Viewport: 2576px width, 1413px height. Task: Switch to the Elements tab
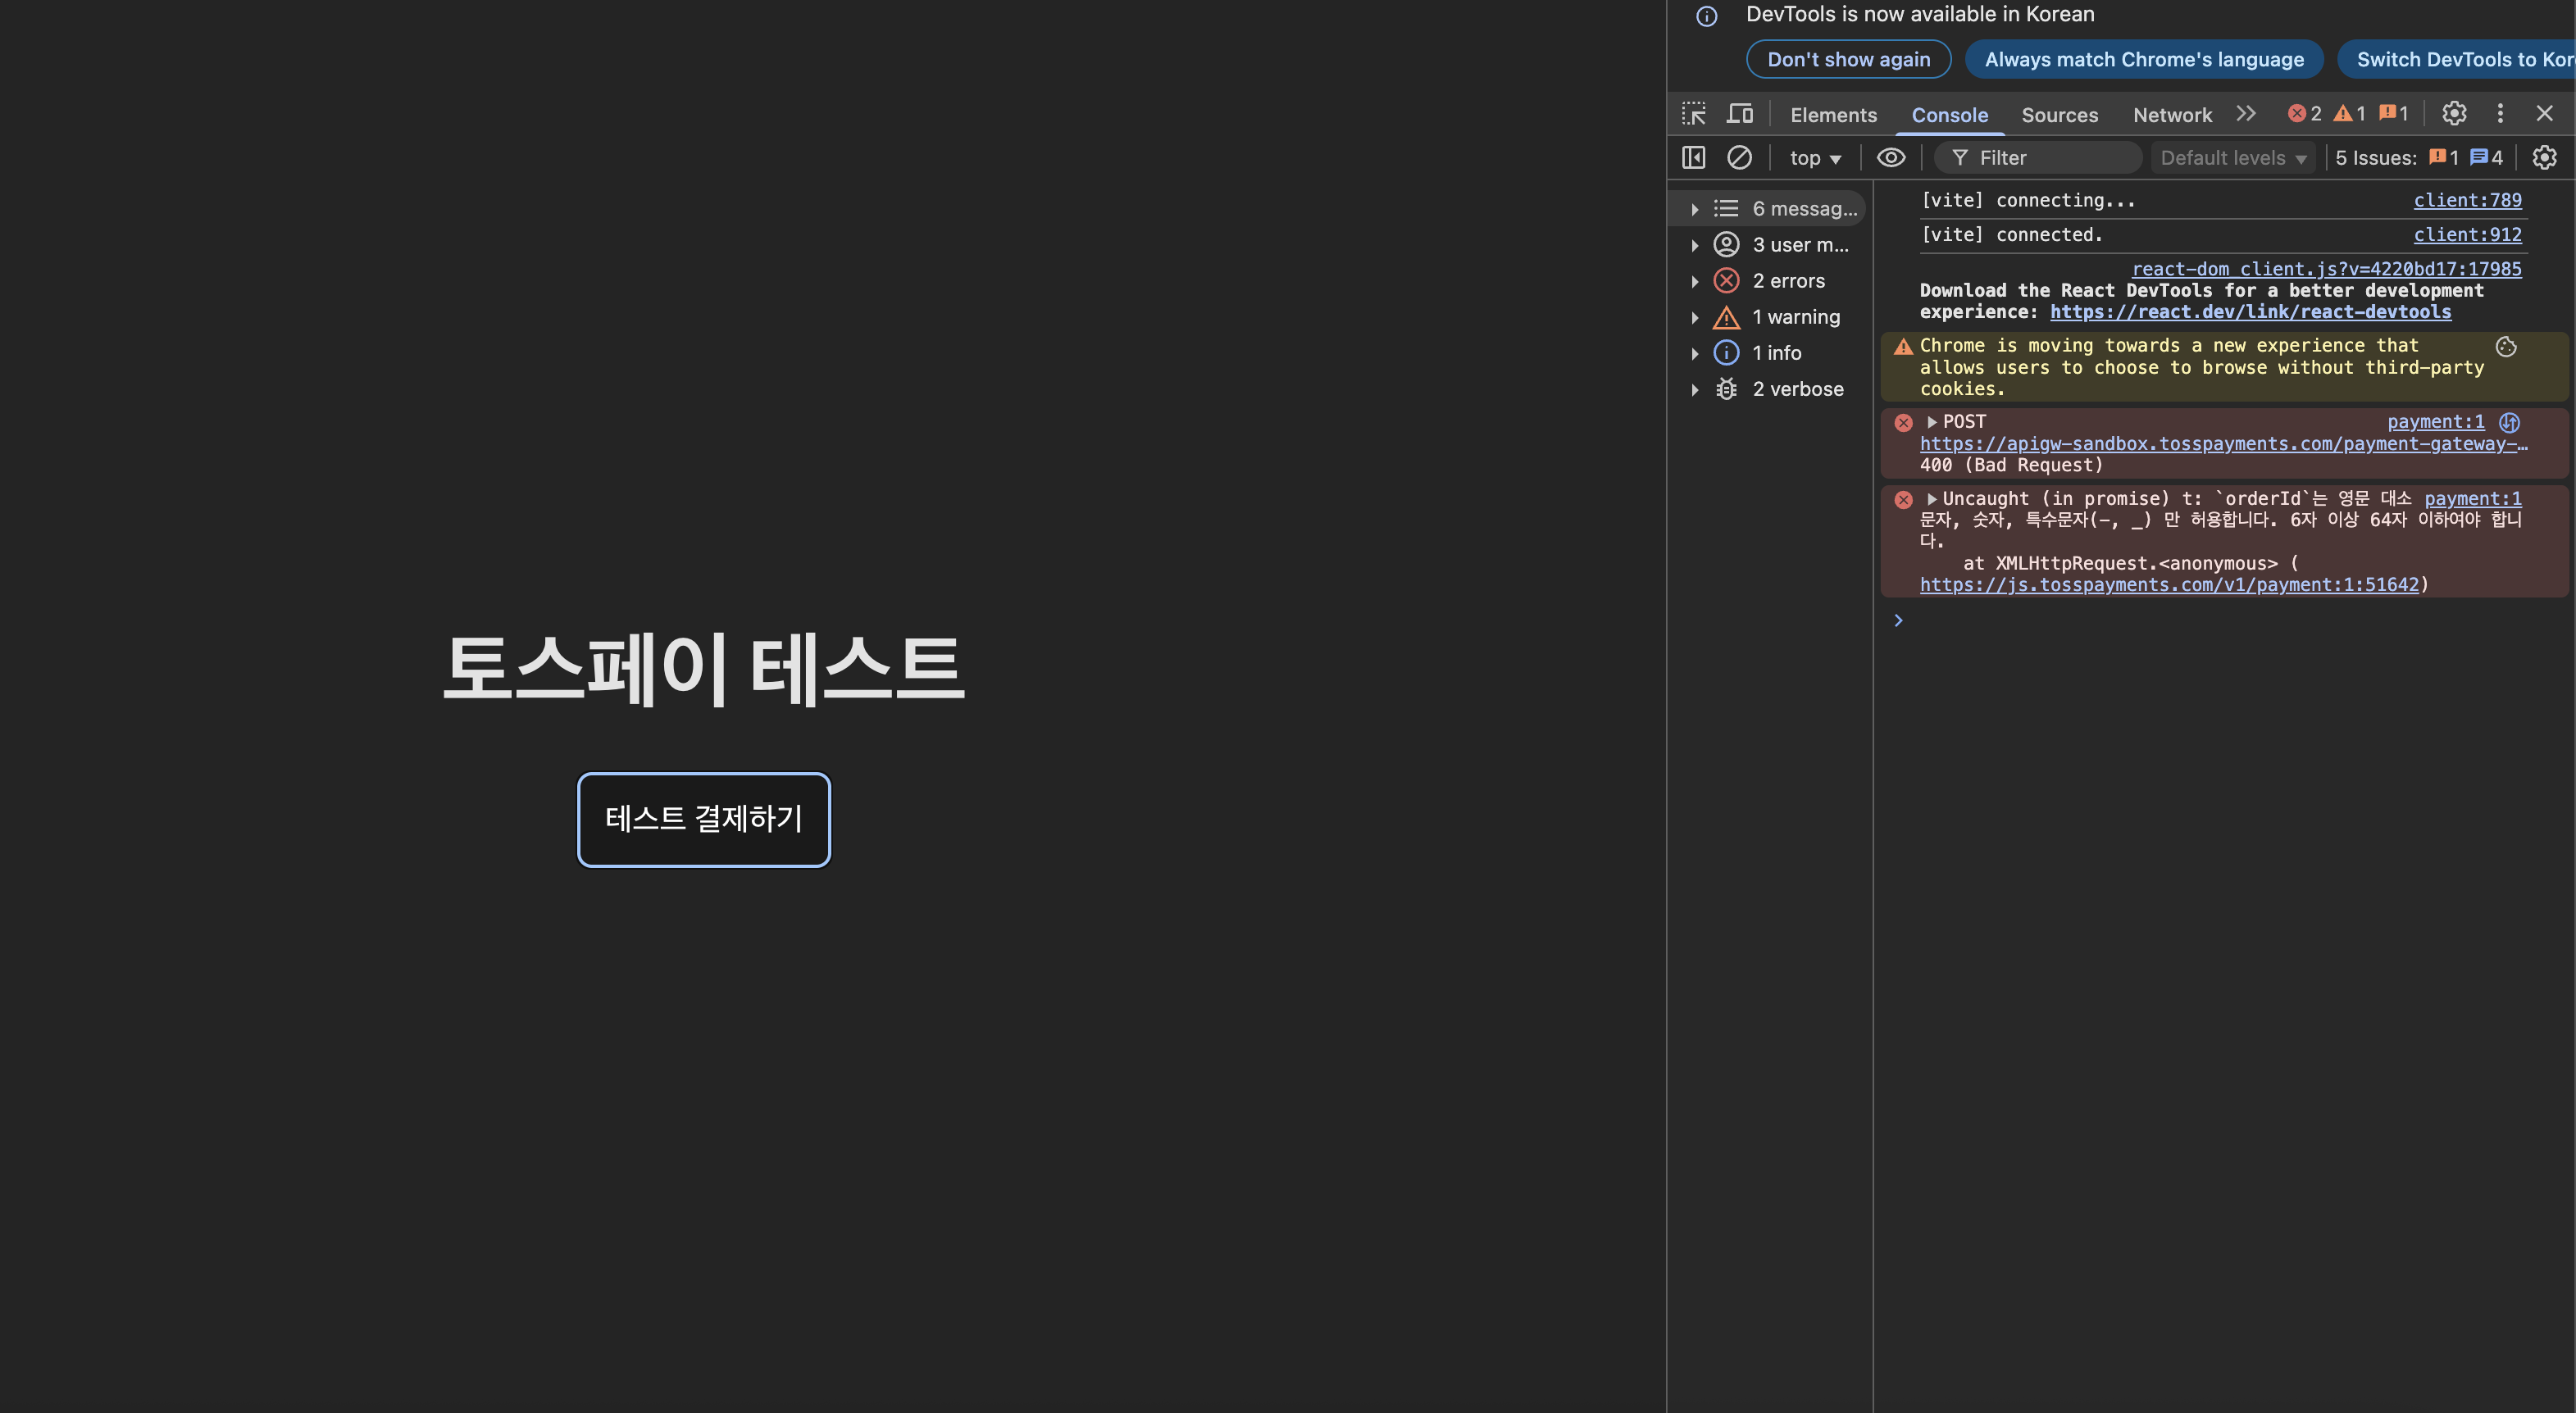1833,115
